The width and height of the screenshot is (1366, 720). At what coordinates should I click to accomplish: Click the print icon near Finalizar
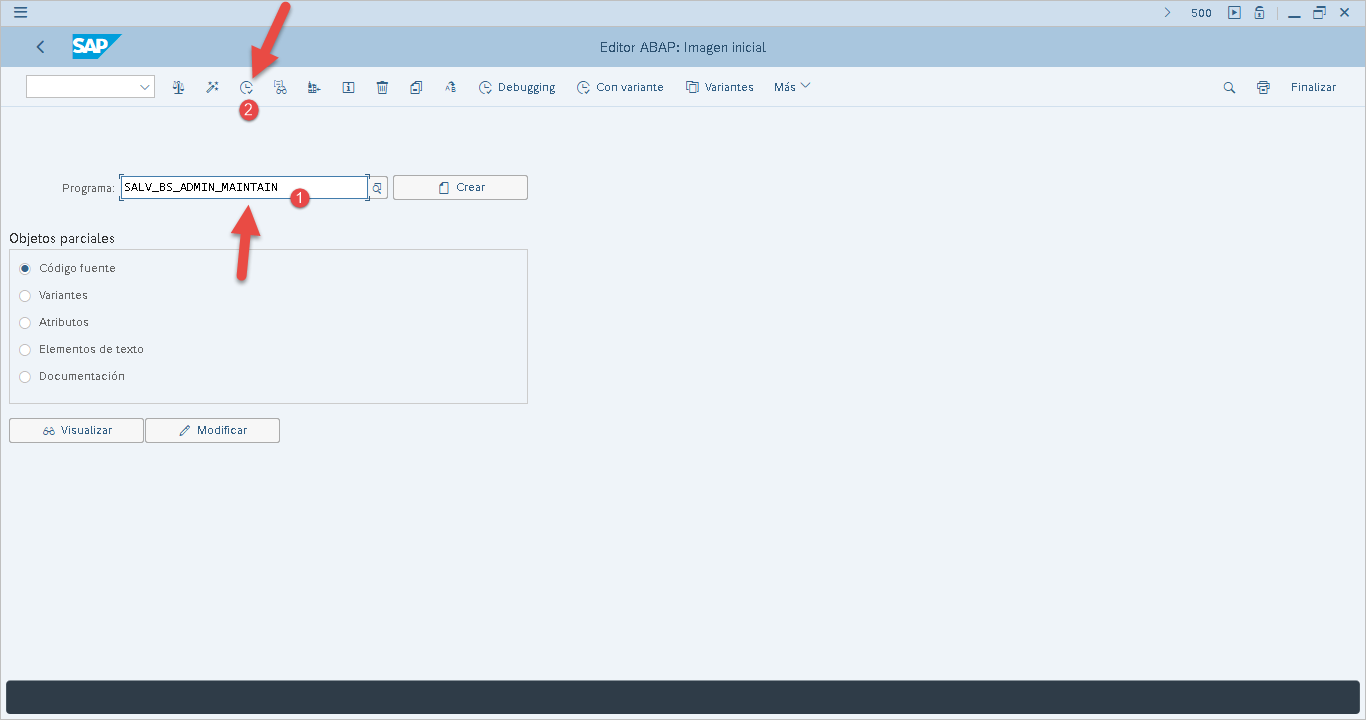(1262, 87)
